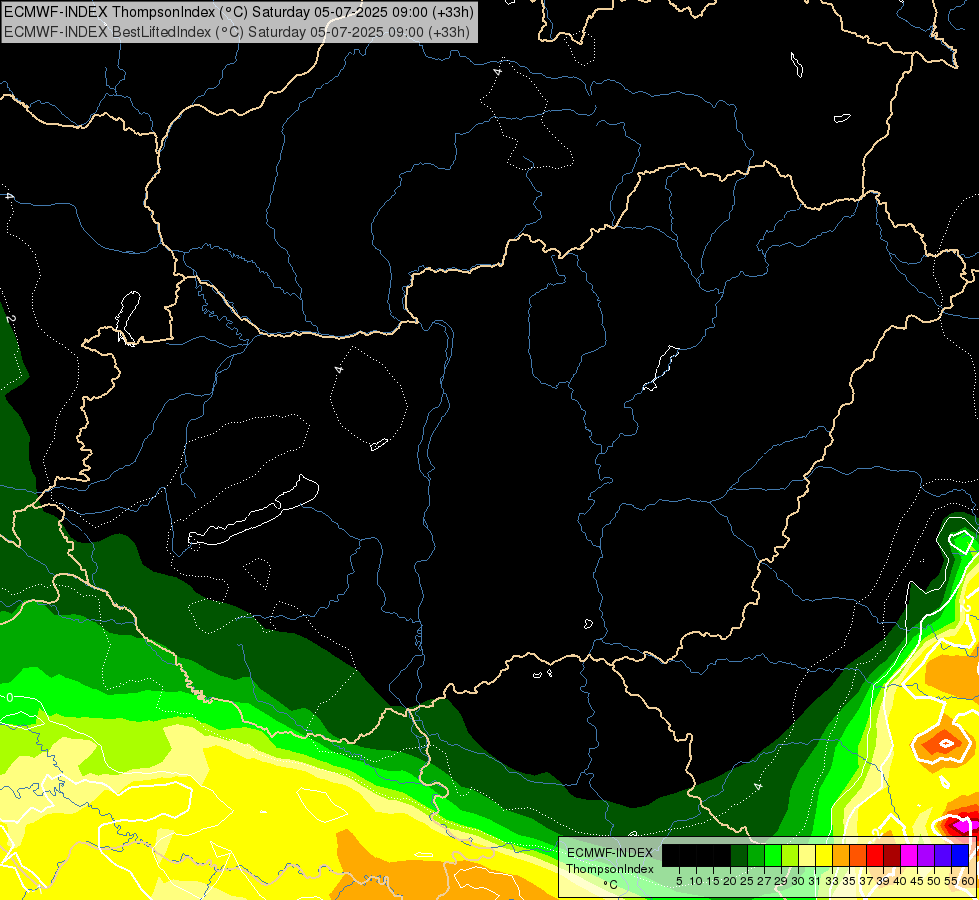Select the violet 50-55 legend swatch
This screenshot has width=979, height=900.
click(x=943, y=856)
